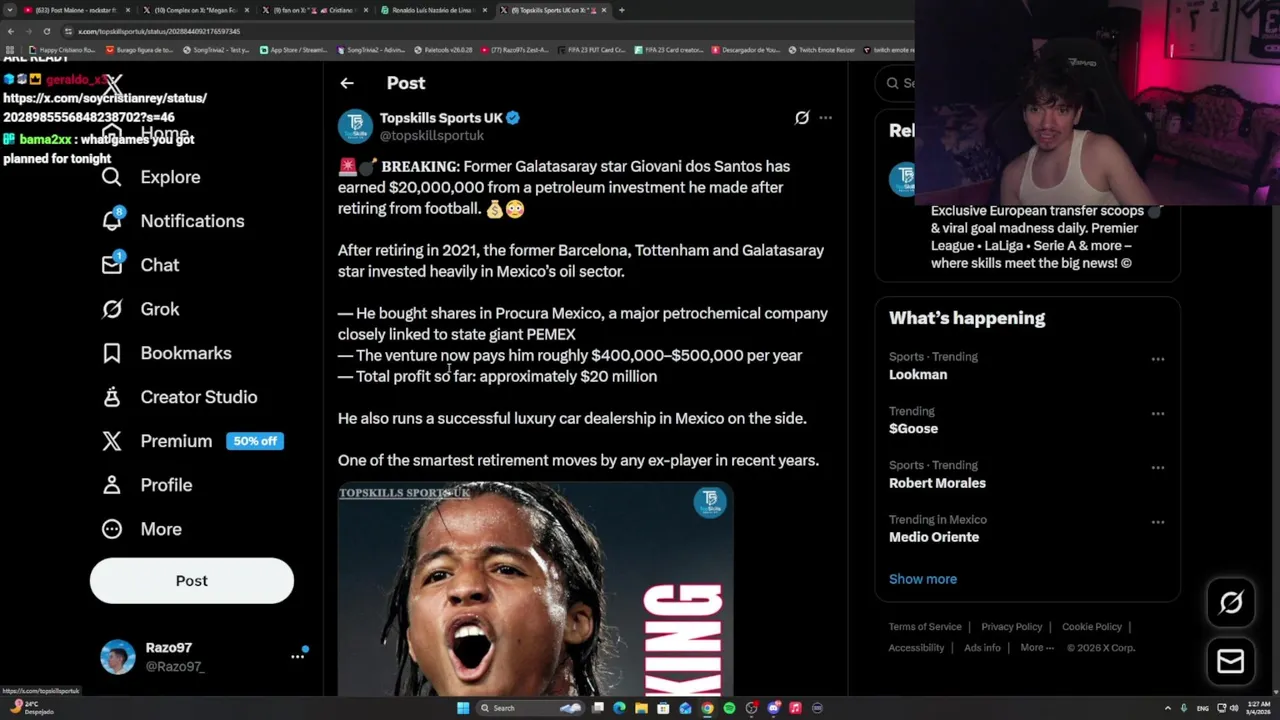The height and width of the screenshot is (720, 1280).
Task: Open Creator Studio in sidebar
Action: coord(179,397)
